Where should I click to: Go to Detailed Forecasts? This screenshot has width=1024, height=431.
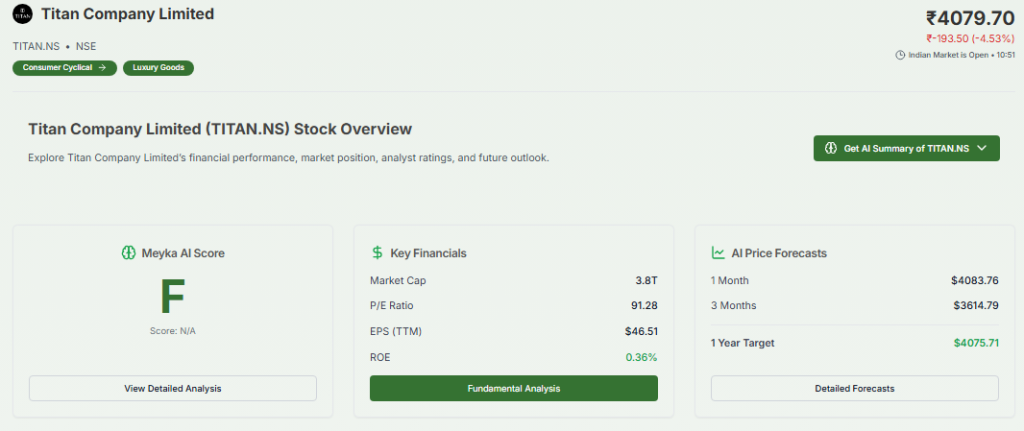point(854,388)
